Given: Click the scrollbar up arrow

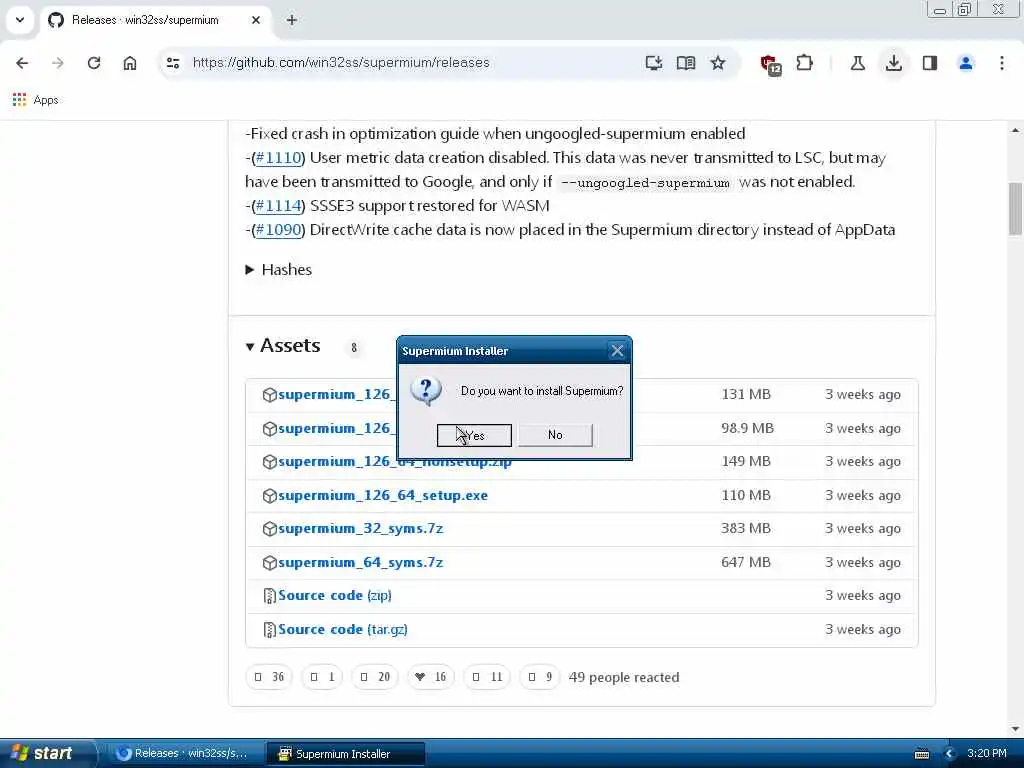Looking at the screenshot, I should [1015, 131].
